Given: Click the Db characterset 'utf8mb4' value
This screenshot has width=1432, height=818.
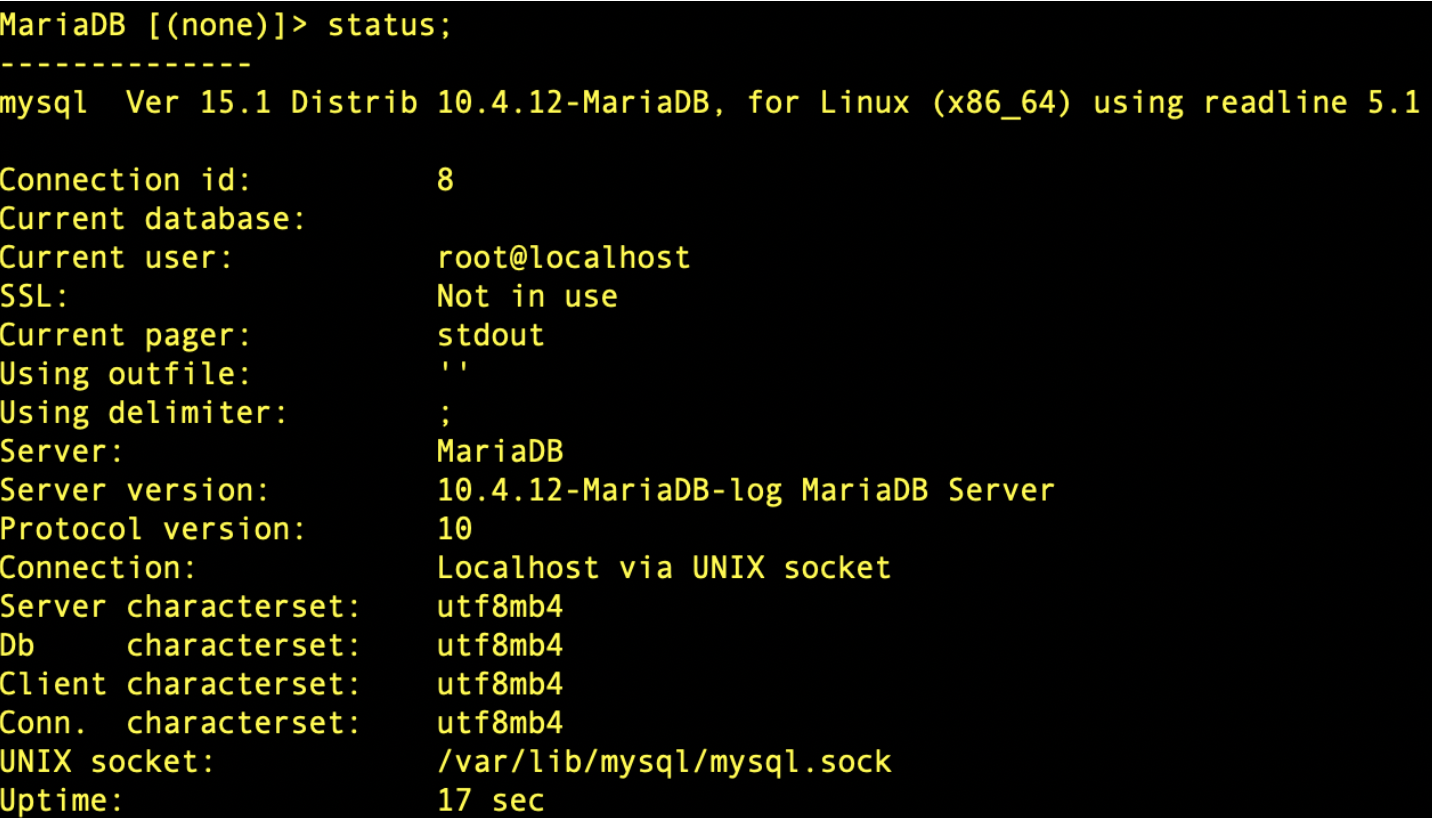Looking at the screenshot, I should 500,646.
